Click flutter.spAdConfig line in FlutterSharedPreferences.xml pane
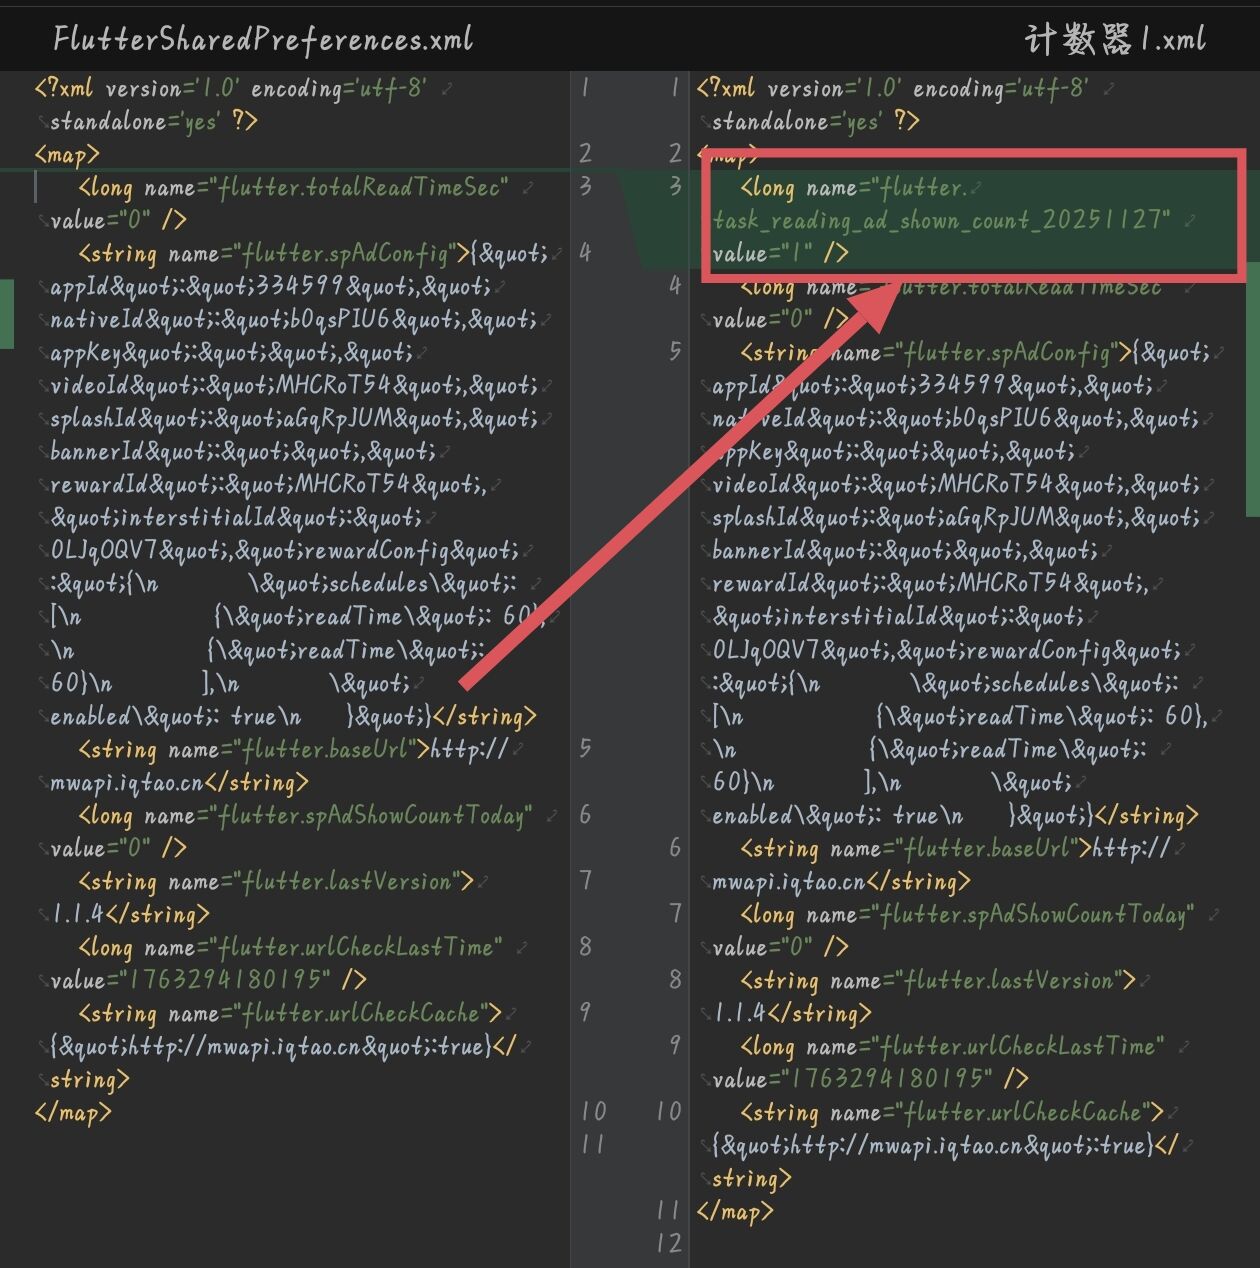The image size is (1260, 1268). pyautogui.click(x=313, y=253)
